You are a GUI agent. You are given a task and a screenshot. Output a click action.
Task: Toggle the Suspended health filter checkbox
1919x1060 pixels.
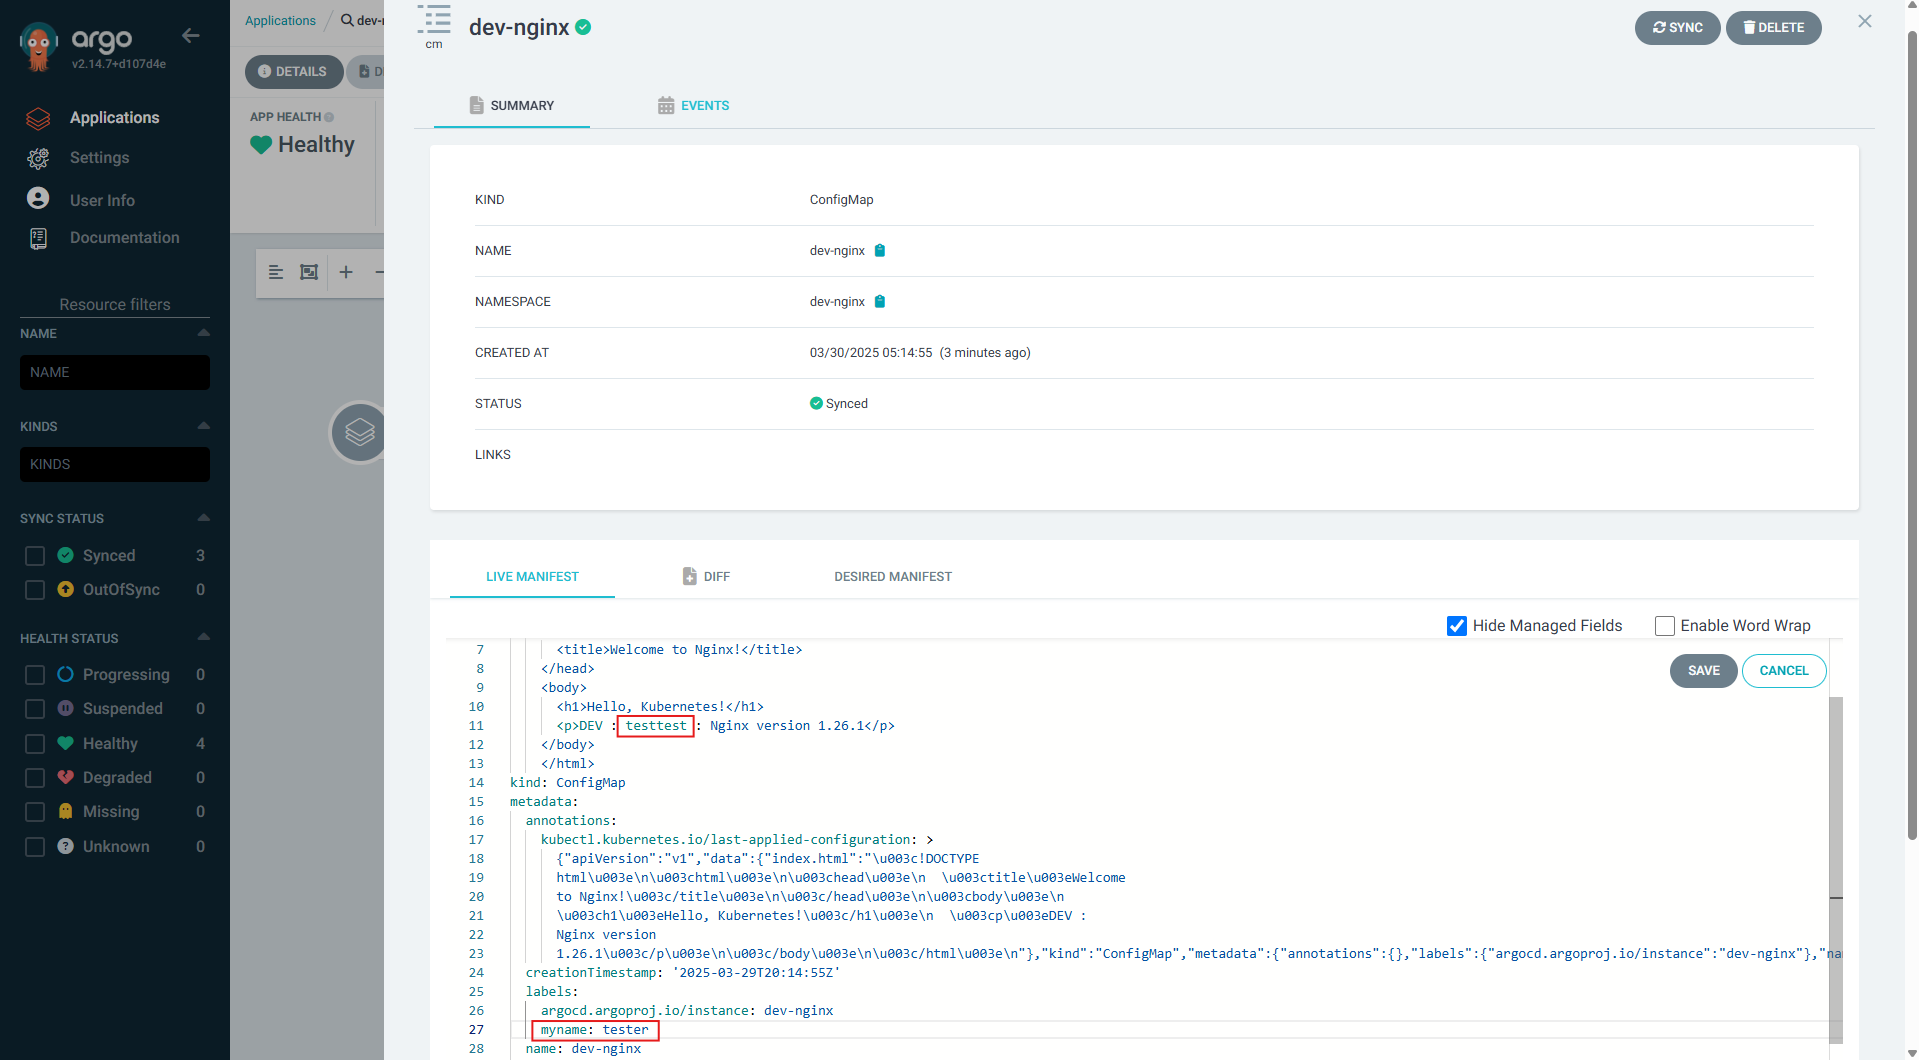35,709
